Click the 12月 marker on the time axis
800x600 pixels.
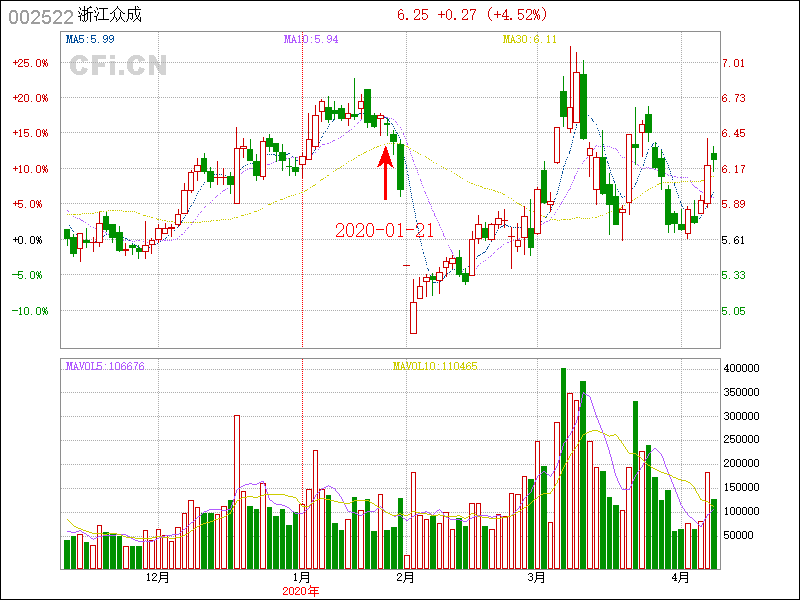[x=157, y=578]
